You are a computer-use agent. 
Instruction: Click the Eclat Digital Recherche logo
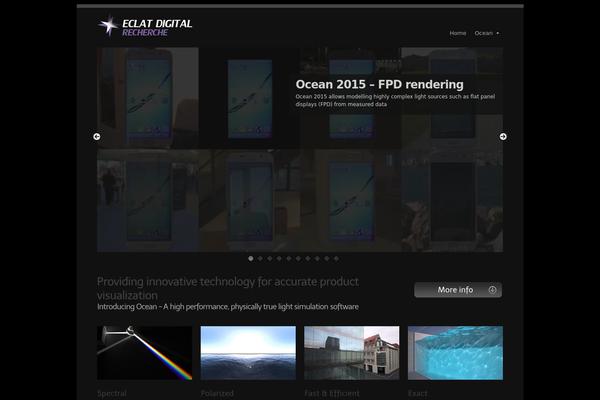(145, 26)
